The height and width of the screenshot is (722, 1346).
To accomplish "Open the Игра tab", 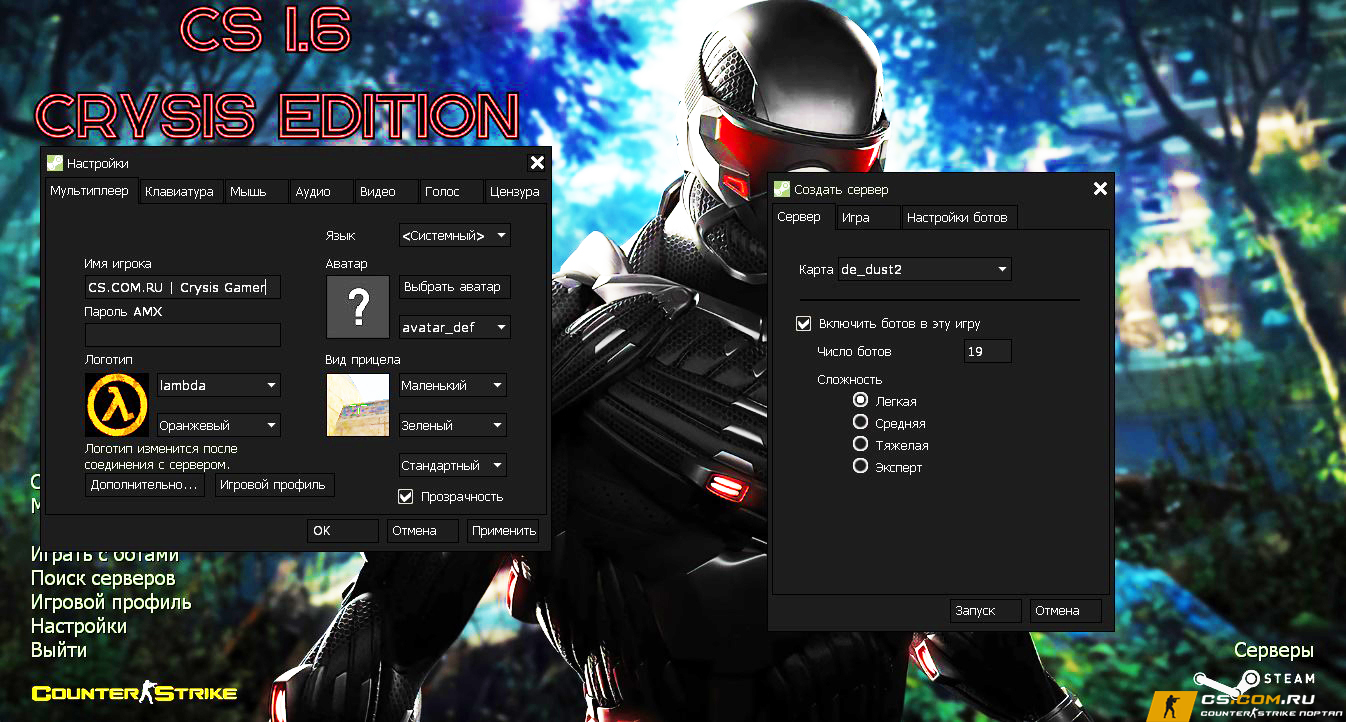I will (867, 217).
